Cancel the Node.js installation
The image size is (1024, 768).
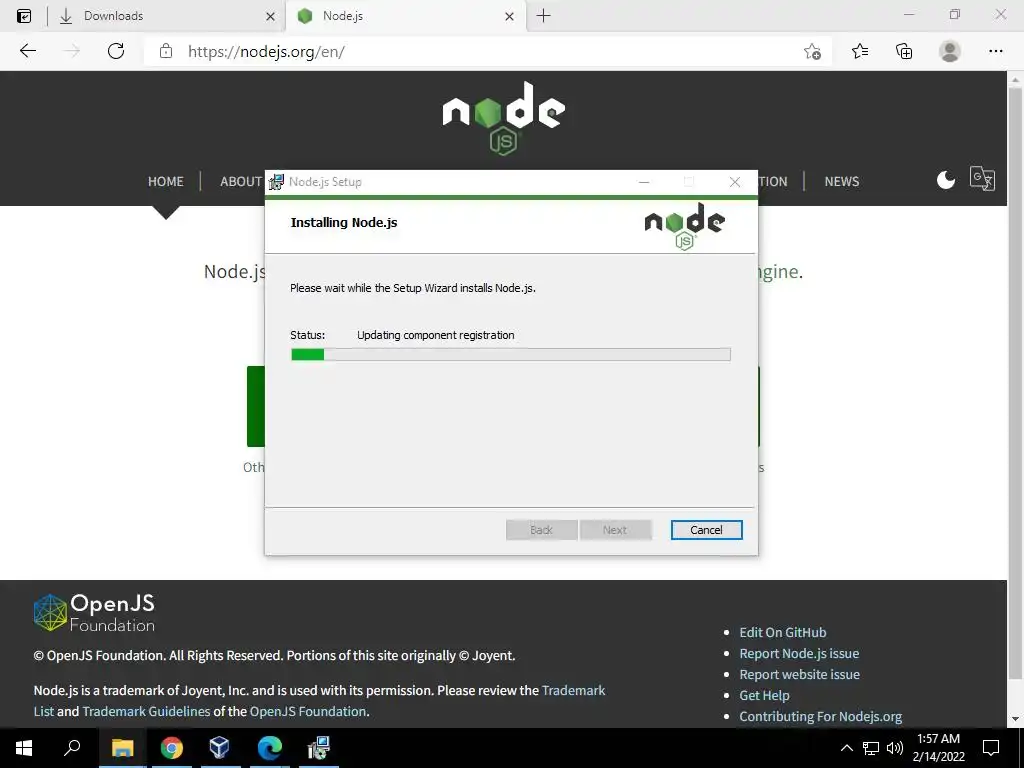point(706,530)
